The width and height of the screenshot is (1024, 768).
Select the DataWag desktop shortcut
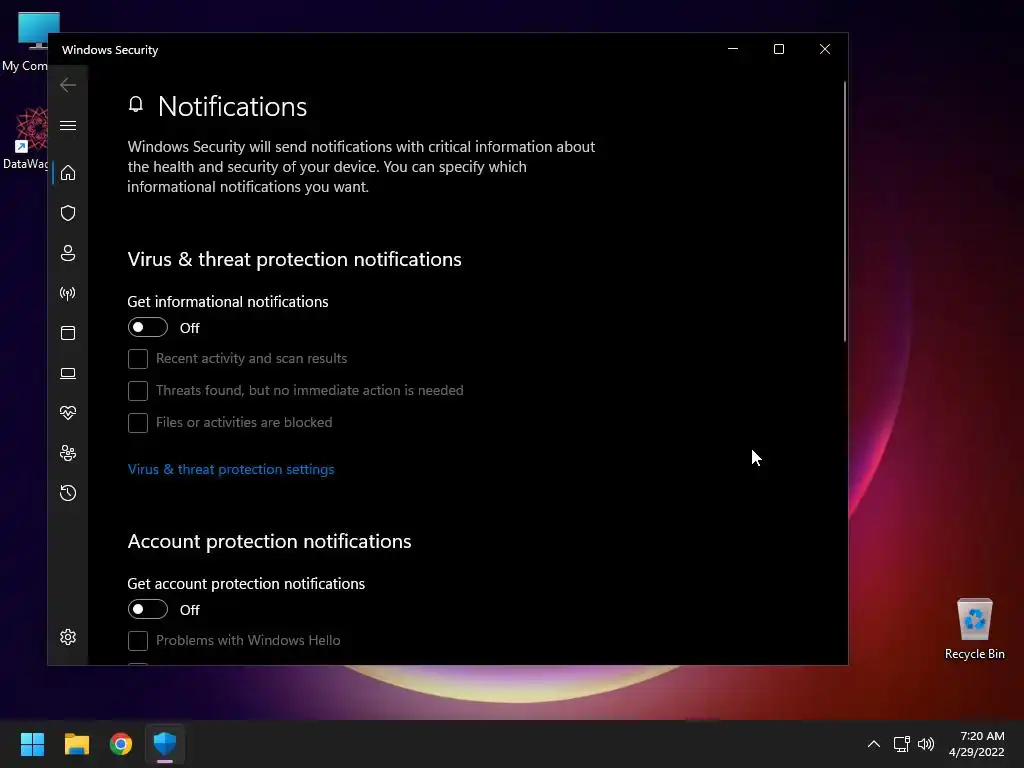point(25,138)
